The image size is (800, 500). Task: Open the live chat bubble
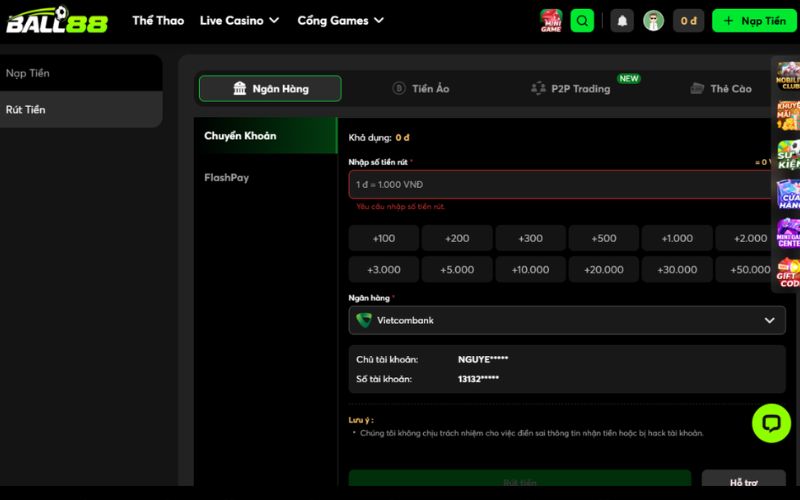pyautogui.click(x=771, y=423)
